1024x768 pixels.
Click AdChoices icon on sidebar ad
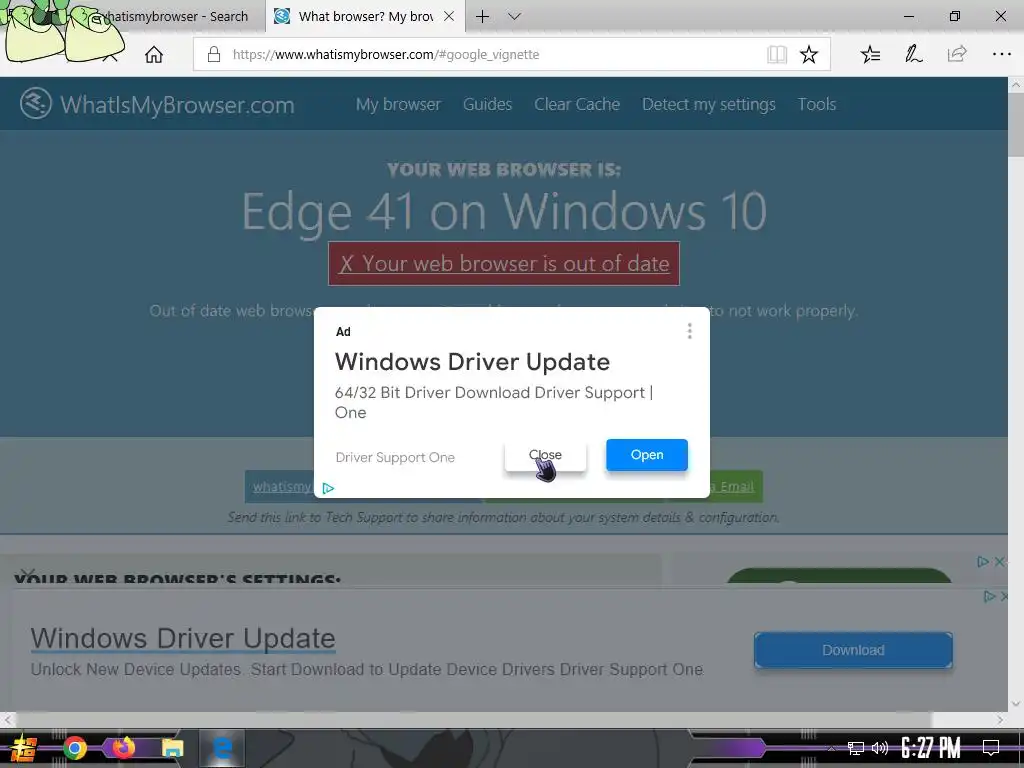click(x=983, y=562)
